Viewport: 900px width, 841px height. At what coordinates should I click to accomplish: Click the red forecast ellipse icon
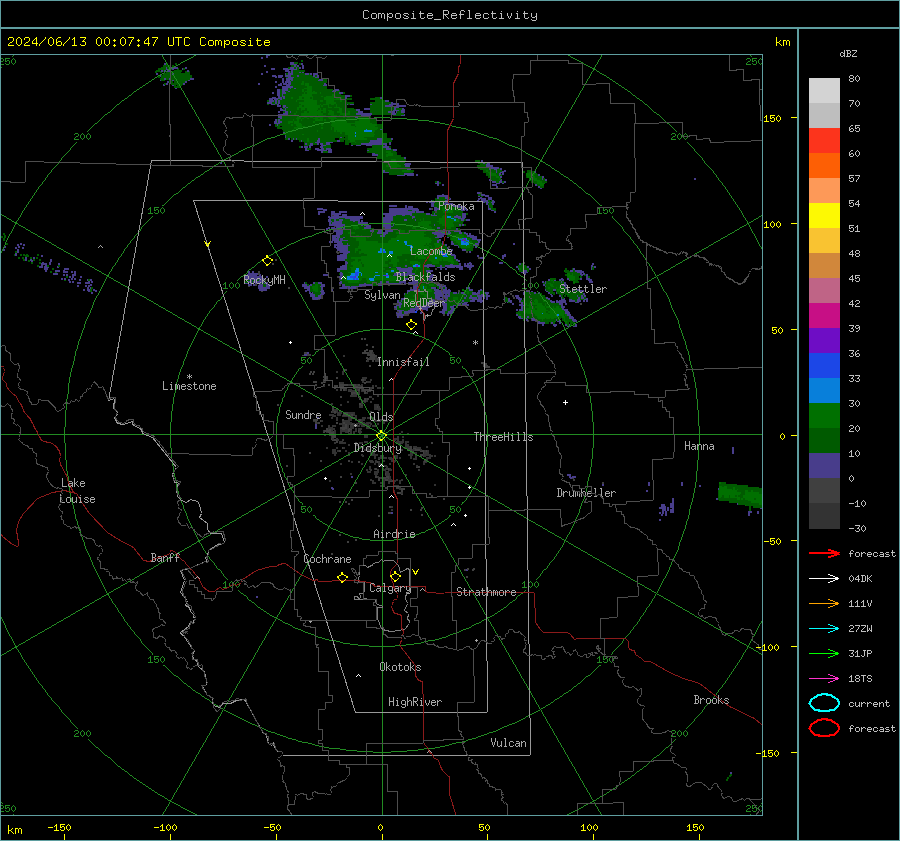824,728
